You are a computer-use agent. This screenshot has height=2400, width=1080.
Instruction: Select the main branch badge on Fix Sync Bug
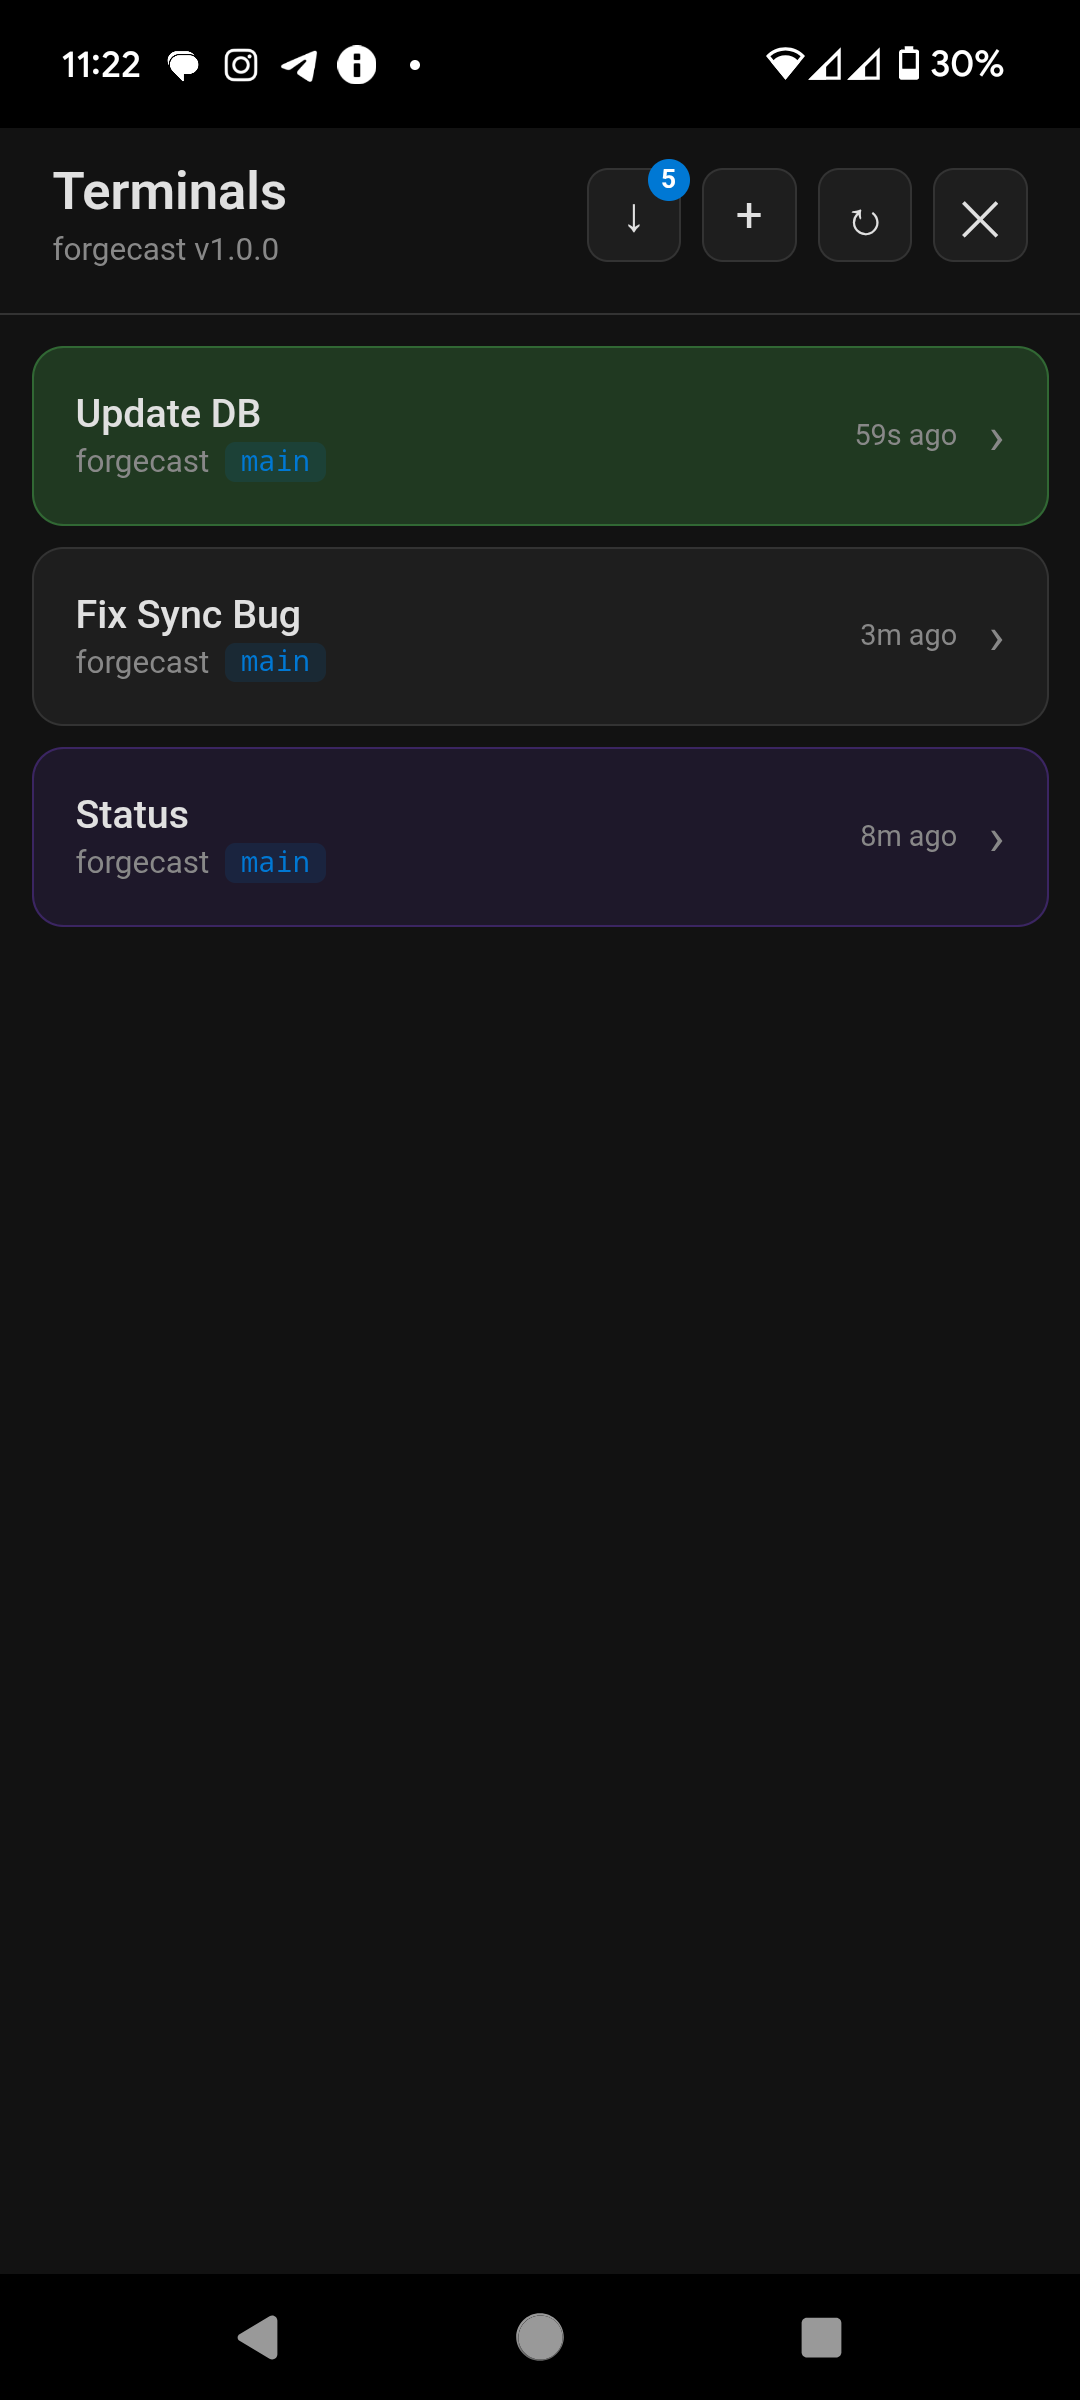click(275, 661)
